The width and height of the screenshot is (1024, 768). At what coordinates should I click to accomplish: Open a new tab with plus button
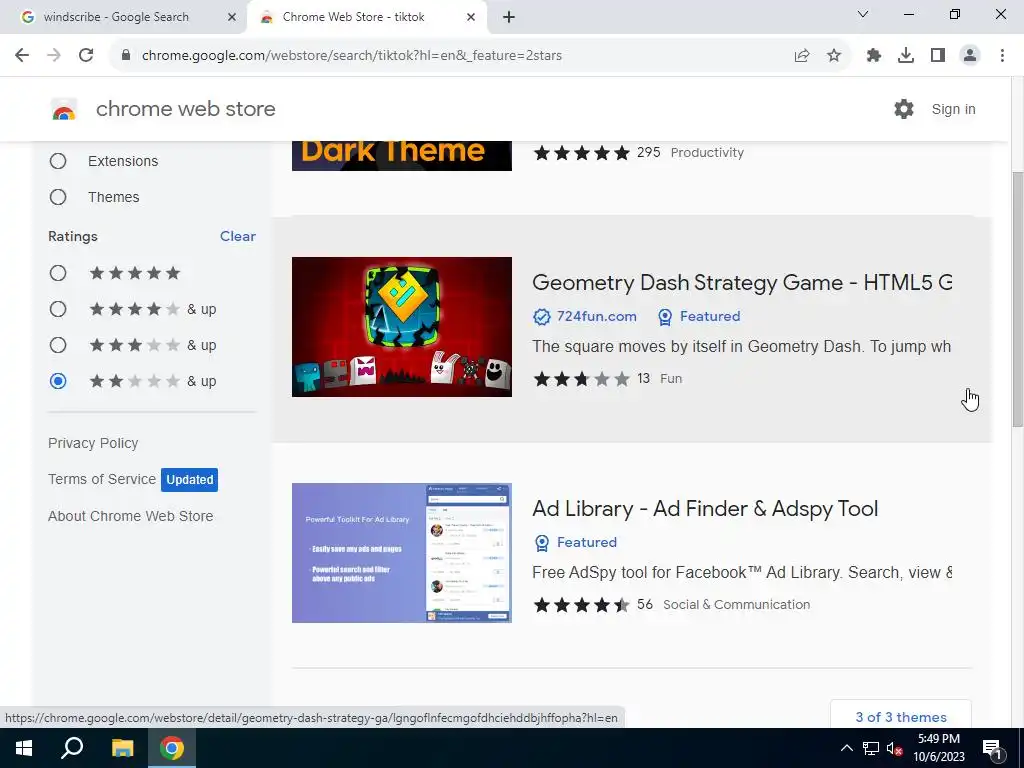pos(509,17)
